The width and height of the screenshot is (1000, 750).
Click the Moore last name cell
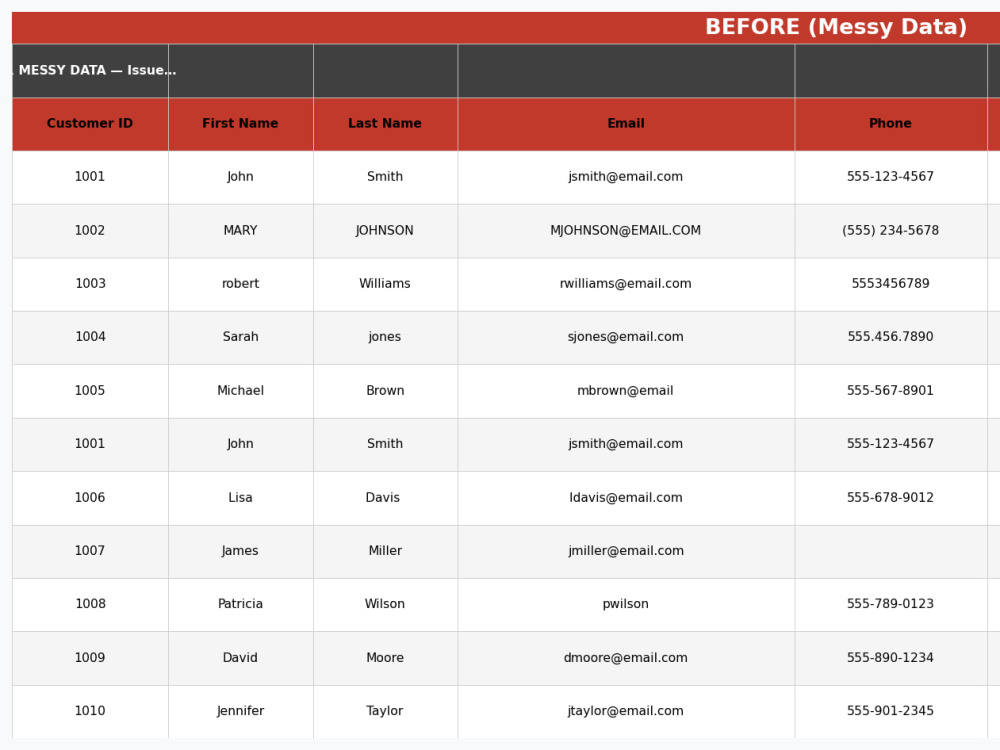[x=385, y=658]
